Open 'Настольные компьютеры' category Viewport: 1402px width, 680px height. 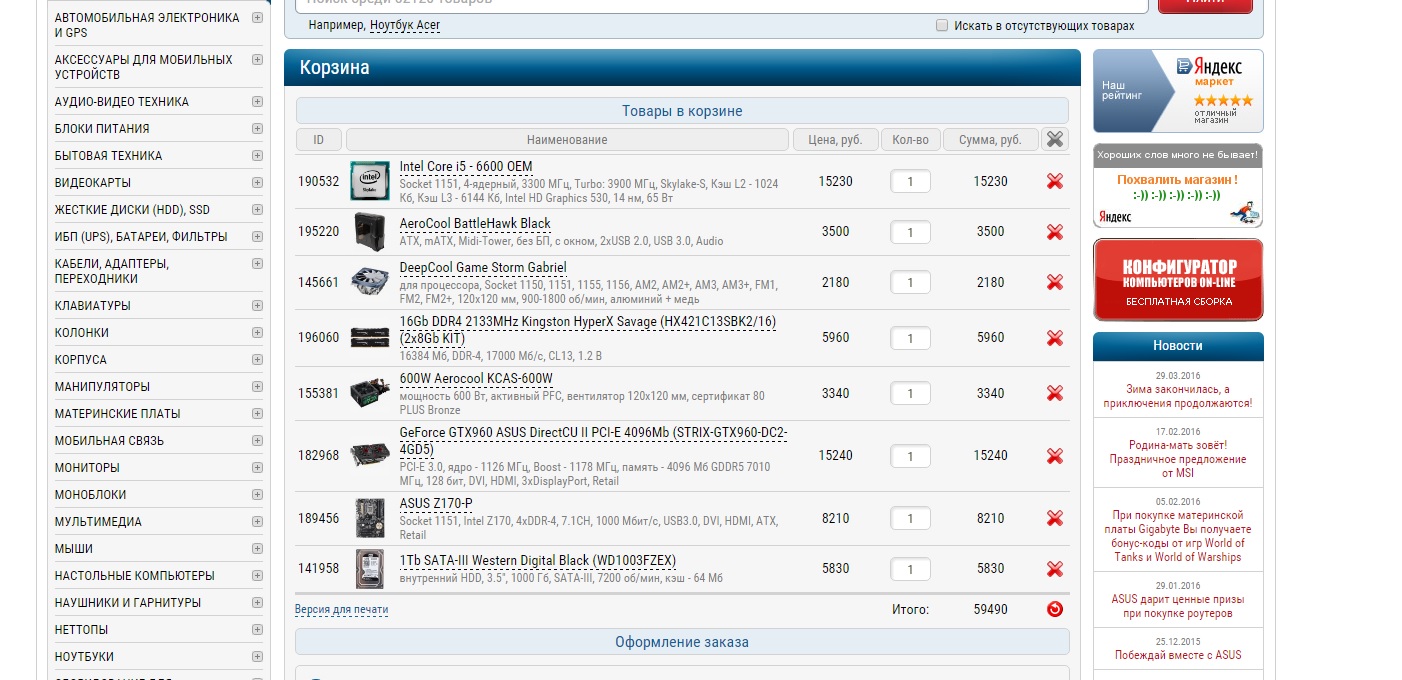pos(135,576)
